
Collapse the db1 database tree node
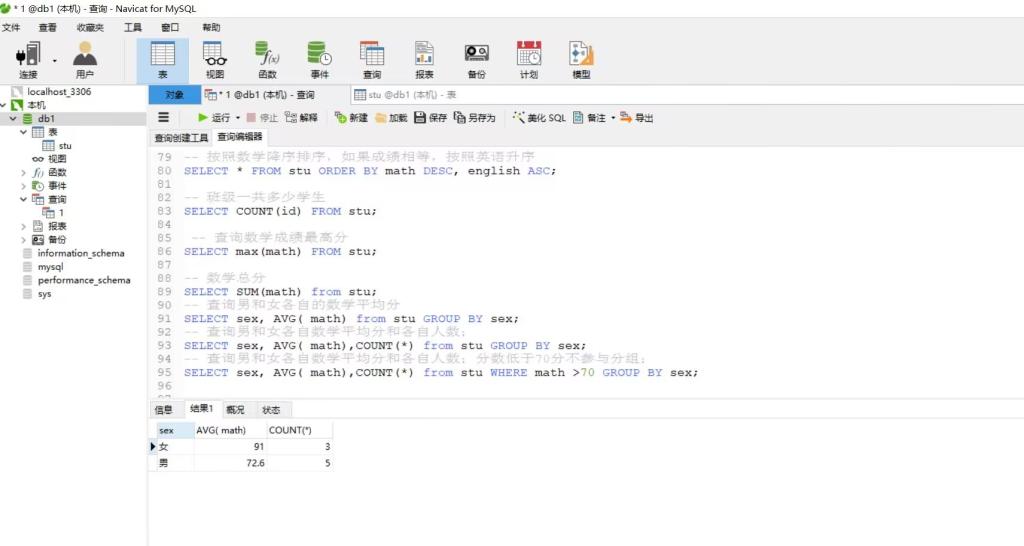click(x=13, y=119)
